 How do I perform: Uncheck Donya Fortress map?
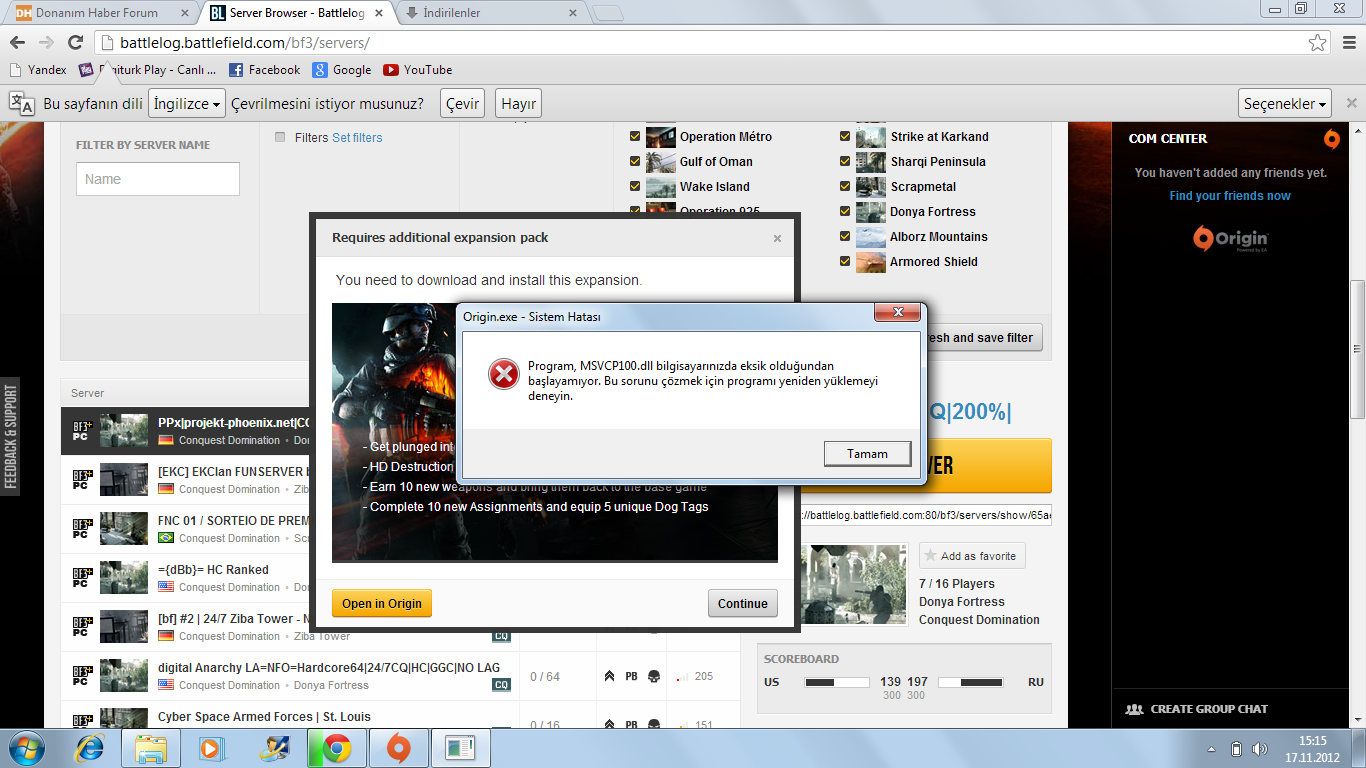(x=846, y=211)
